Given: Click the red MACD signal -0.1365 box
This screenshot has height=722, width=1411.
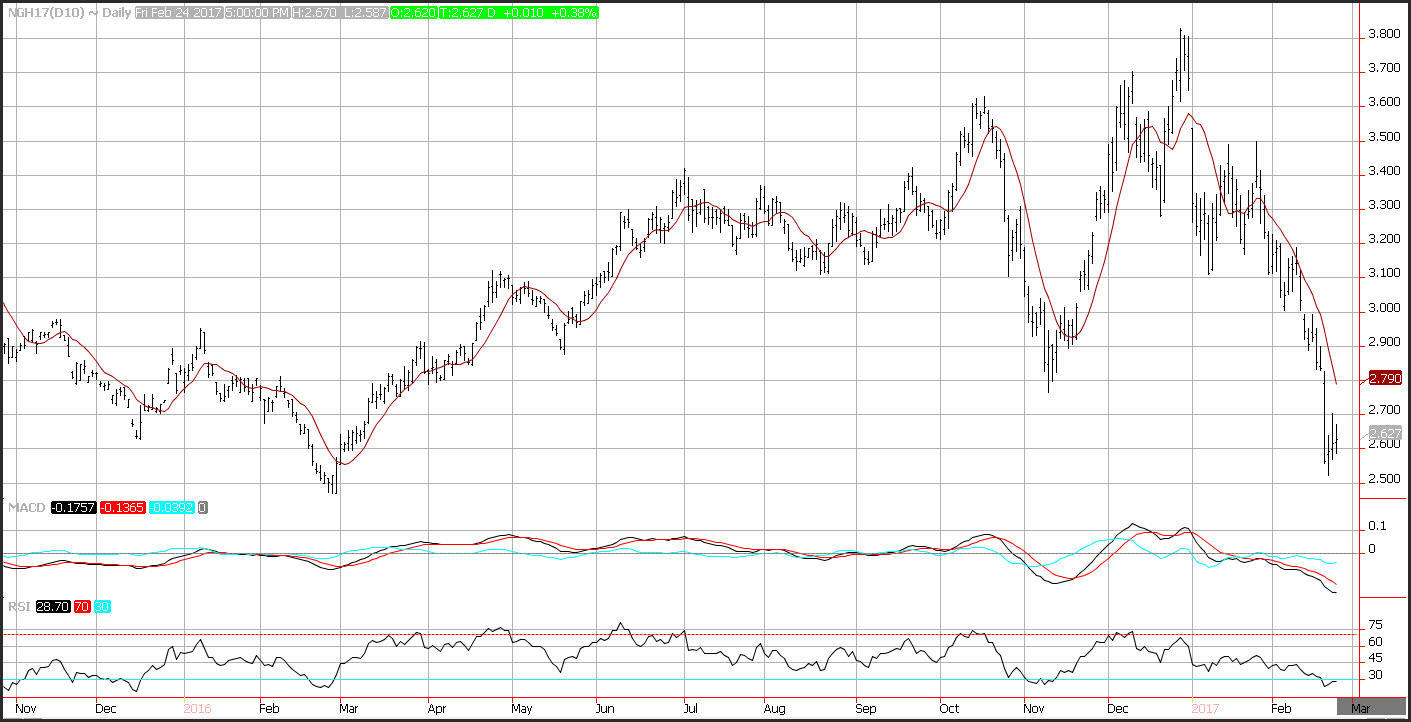Looking at the screenshot, I should pyautogui.click(x=121, y=508).
